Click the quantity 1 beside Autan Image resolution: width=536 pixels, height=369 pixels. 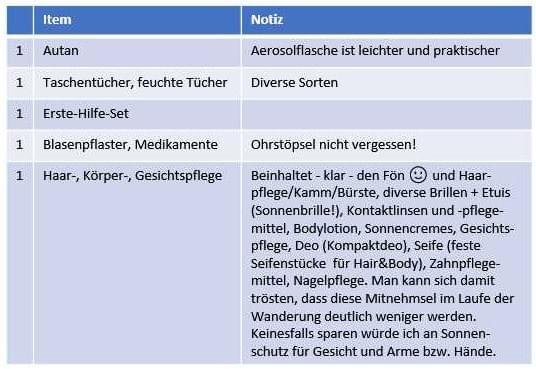[19, 51]
